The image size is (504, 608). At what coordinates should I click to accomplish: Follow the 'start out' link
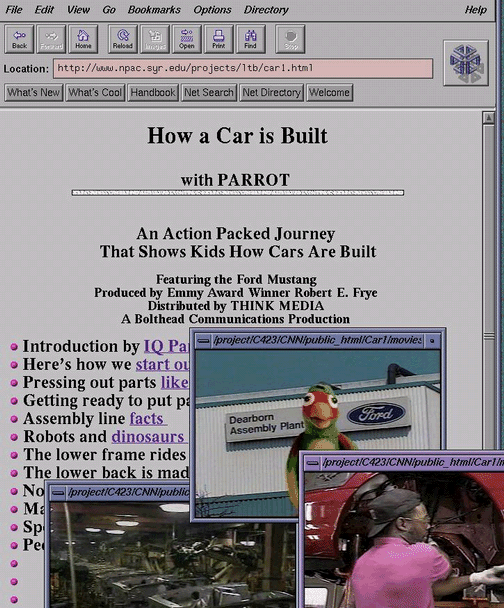pos(162,364)
